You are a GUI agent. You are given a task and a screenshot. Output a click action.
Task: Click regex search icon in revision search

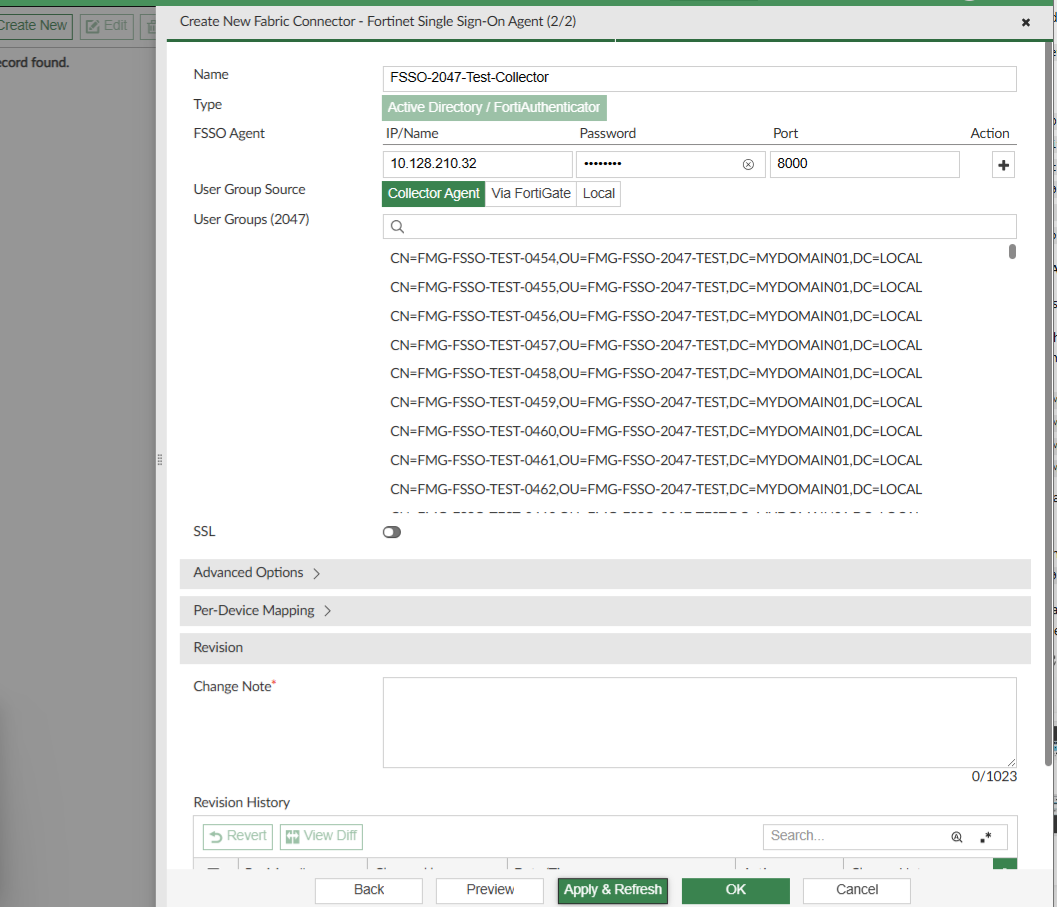pyautogui.click(x=986, y=837)
